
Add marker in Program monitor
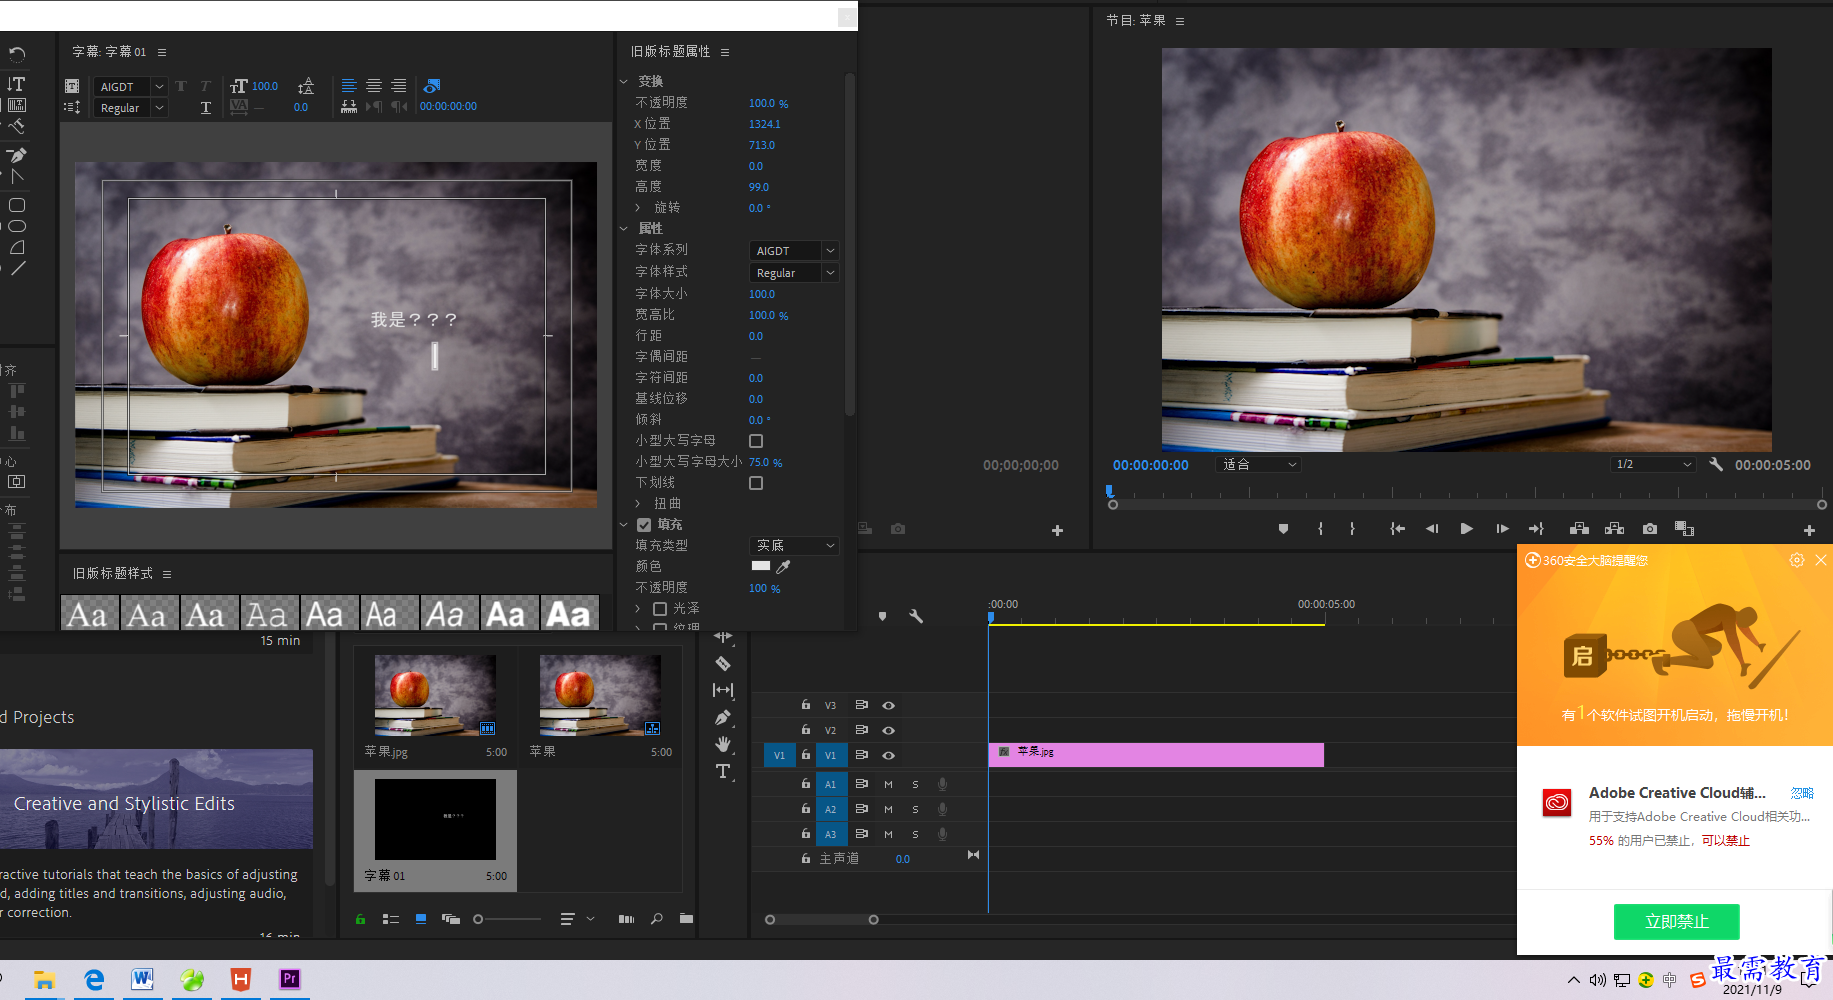(x=1283, y=529)
